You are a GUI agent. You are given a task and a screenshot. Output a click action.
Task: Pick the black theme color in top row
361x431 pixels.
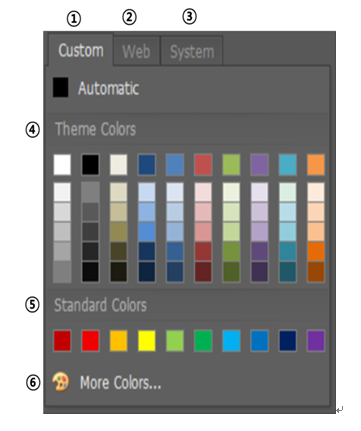pyautogui.click(x=90, y=164)
